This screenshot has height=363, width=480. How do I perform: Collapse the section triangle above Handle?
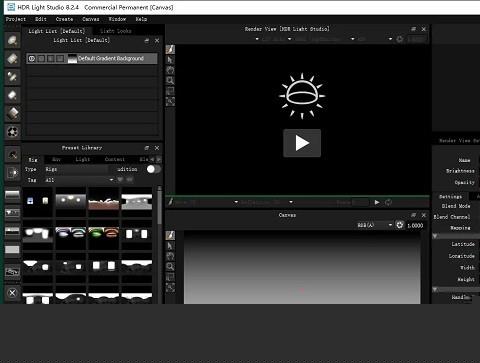point(435,289)
